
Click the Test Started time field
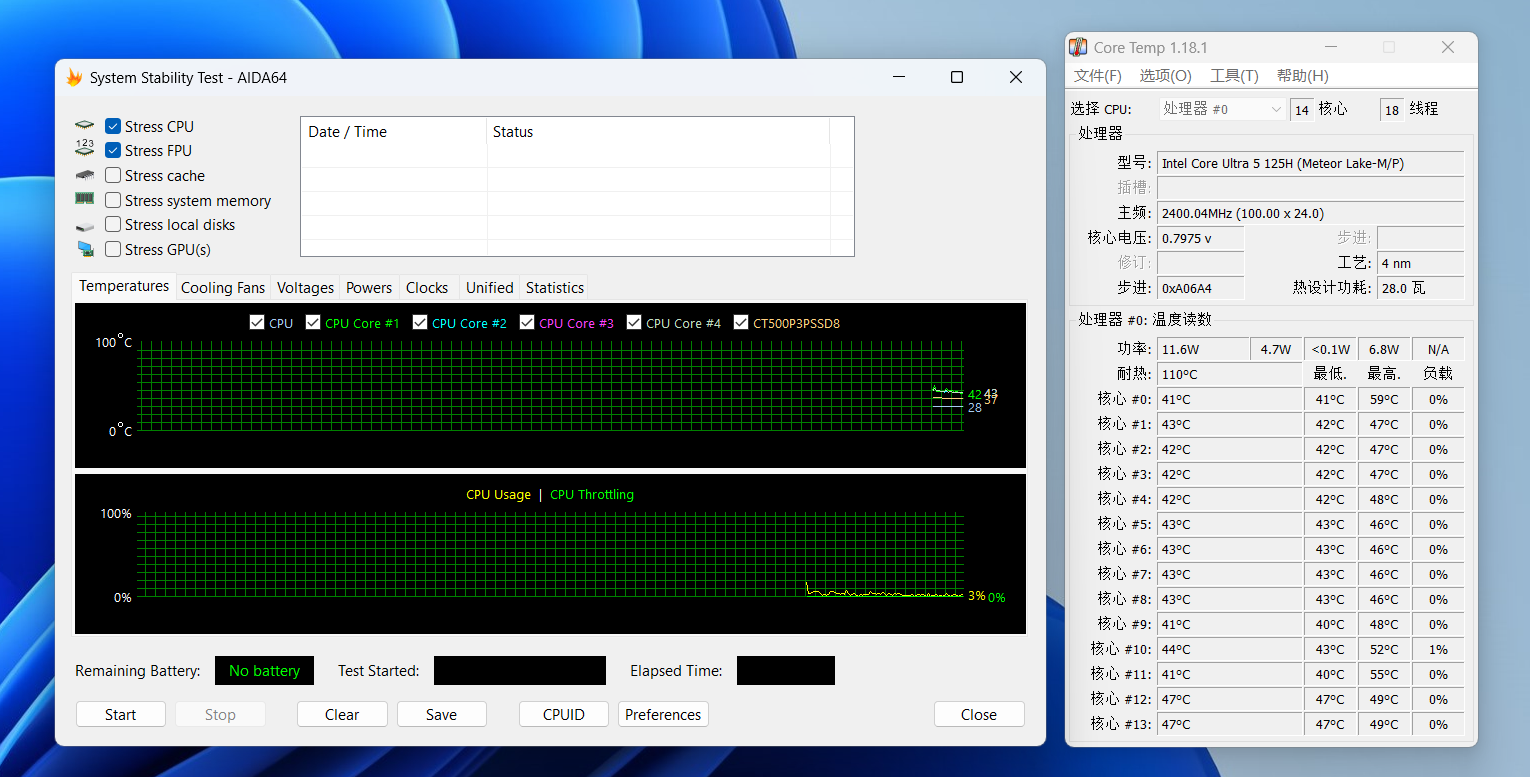click(520, 671)
